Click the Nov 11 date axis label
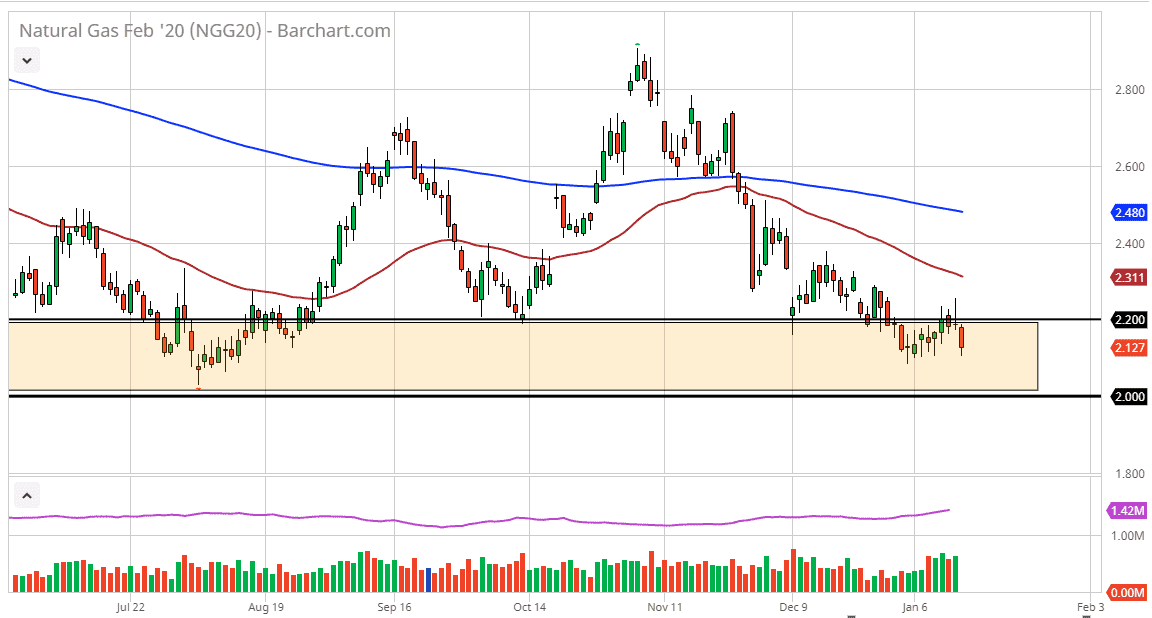 (x=663, y=606)
